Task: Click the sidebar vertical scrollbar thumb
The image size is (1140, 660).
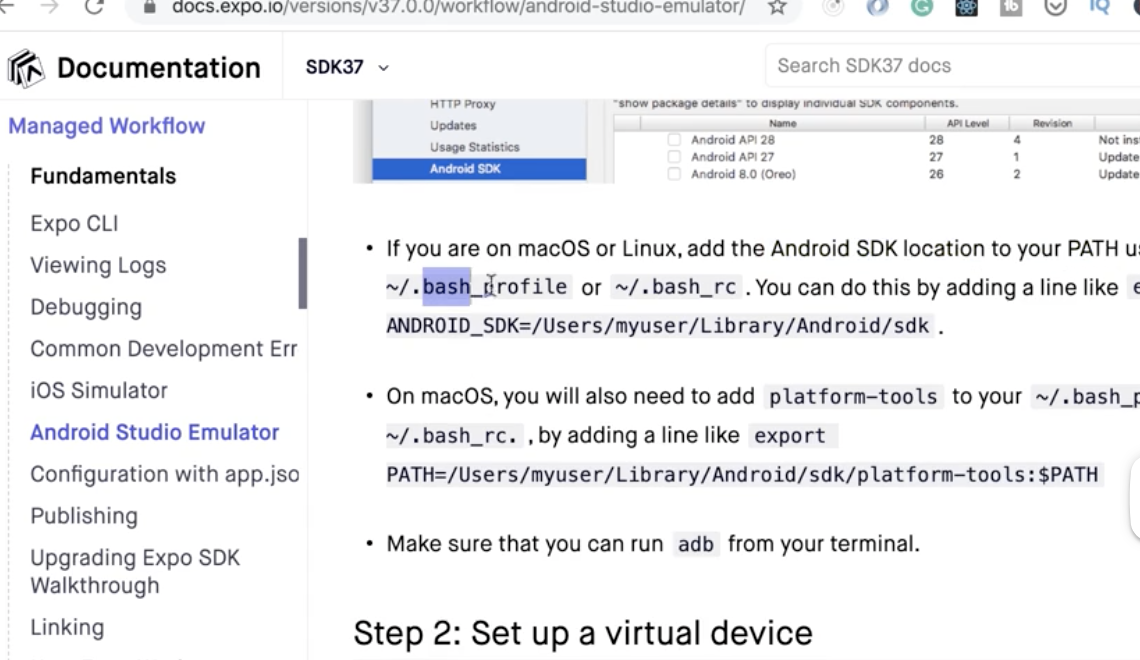Action: 302,273
